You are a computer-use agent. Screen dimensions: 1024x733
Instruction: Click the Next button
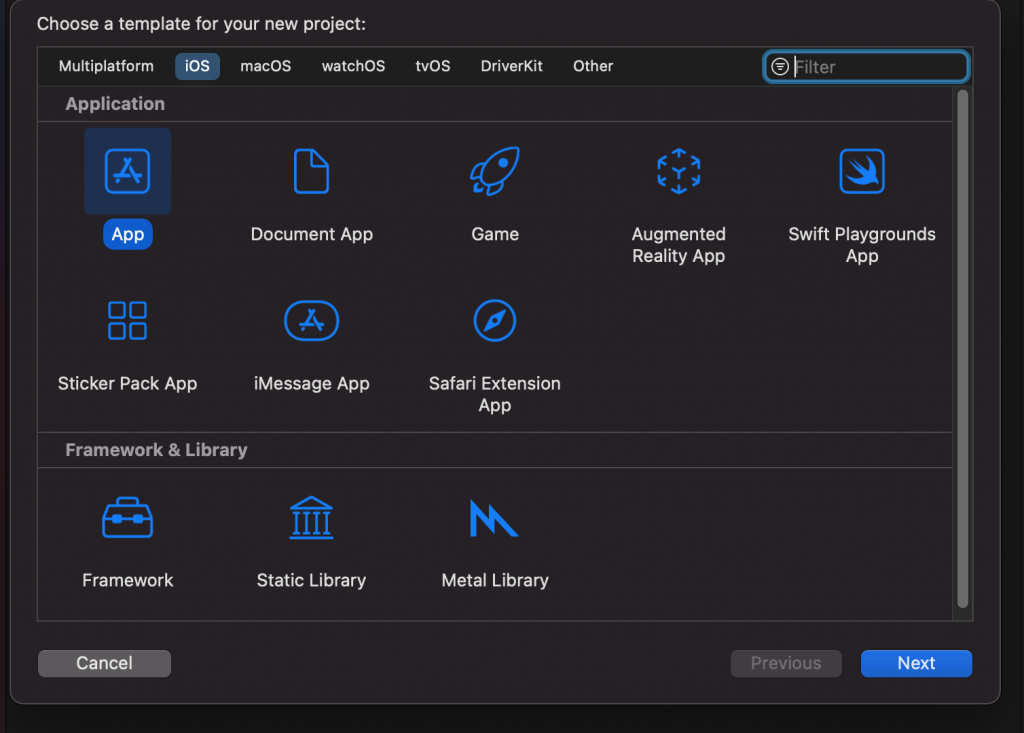tap(916, 663)
